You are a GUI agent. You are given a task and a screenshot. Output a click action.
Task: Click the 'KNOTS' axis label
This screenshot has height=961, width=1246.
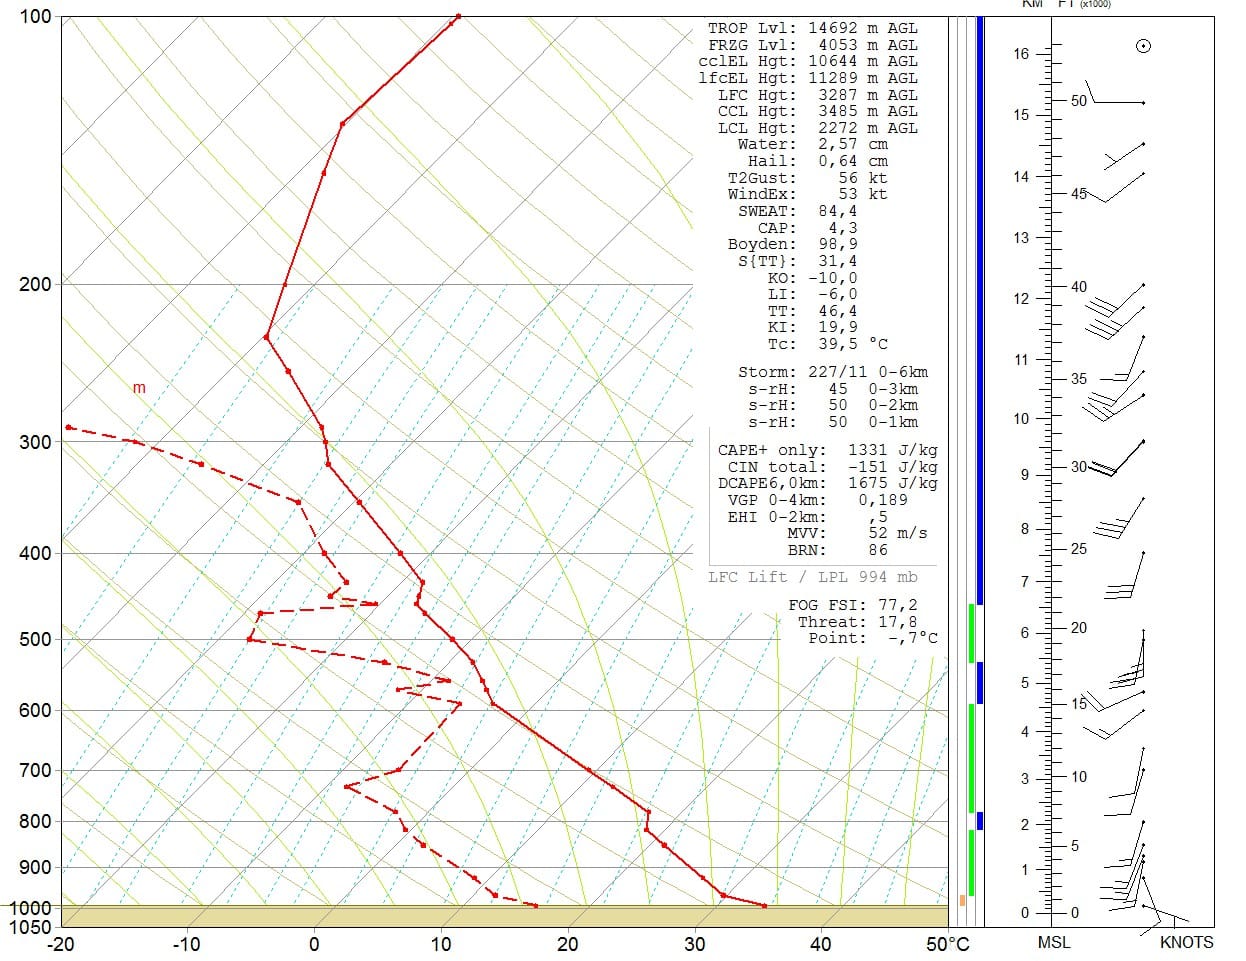[1186, 942]
